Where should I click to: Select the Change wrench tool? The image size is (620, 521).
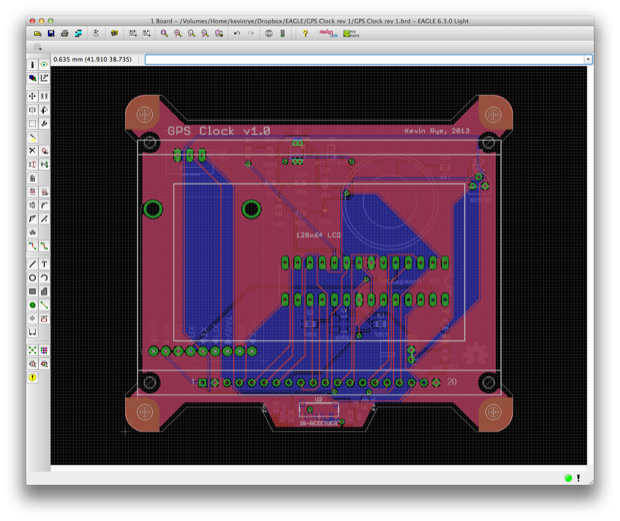point(44,124)
